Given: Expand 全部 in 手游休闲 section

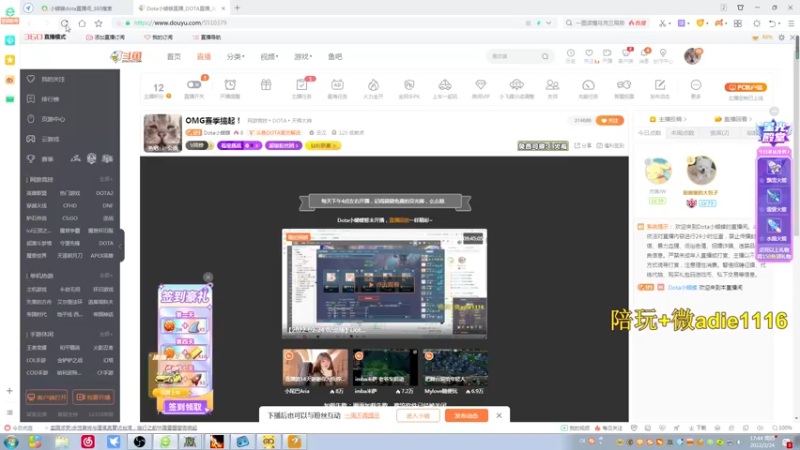Looking at the screenshot, I should [106, 334].
